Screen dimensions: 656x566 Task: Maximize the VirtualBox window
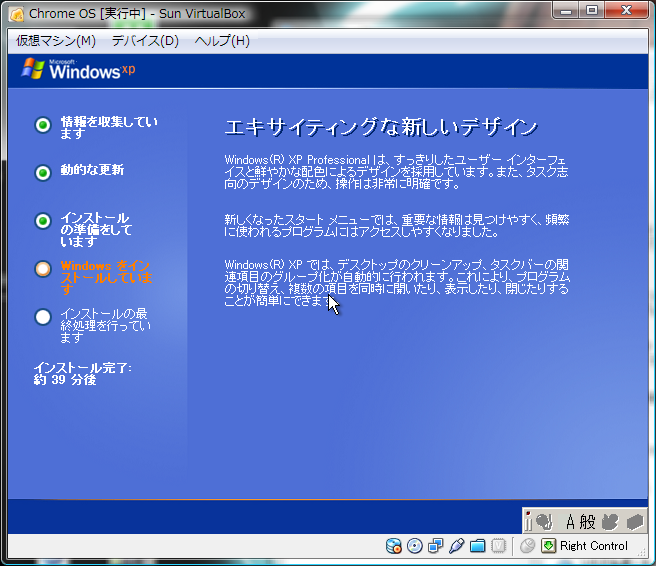click(x=592, y=10)
